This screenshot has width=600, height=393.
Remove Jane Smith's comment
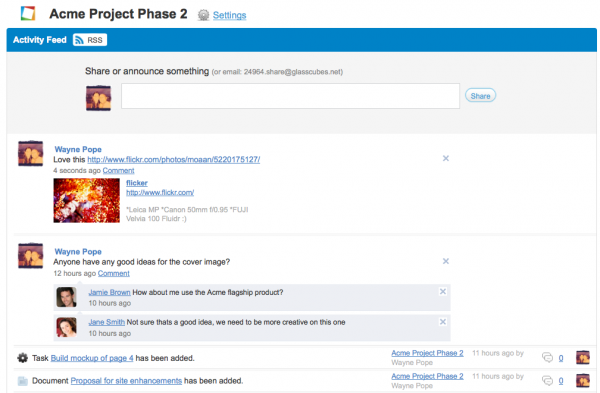click(443, 322)
